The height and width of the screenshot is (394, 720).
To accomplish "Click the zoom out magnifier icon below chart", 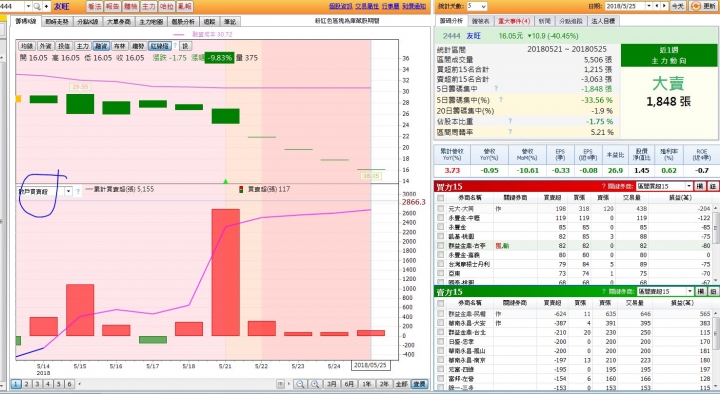I will pos(300,384).
